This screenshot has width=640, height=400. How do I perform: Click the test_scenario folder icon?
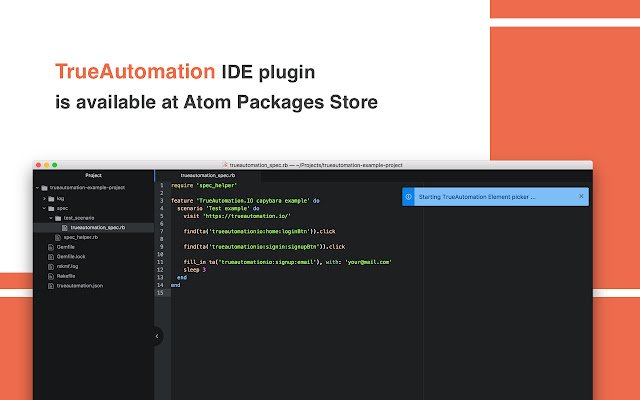(58, 218)
